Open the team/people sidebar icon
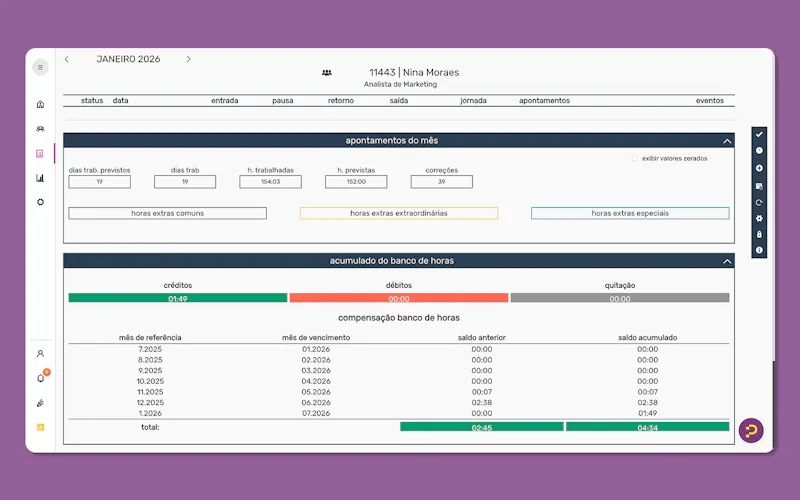800x500 pixels. (x=40, y=129)
